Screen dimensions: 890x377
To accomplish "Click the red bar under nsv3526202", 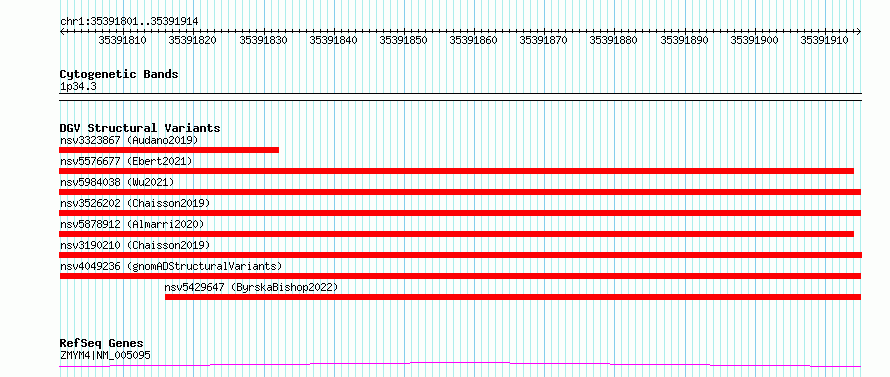I will (x=460, y=213).
